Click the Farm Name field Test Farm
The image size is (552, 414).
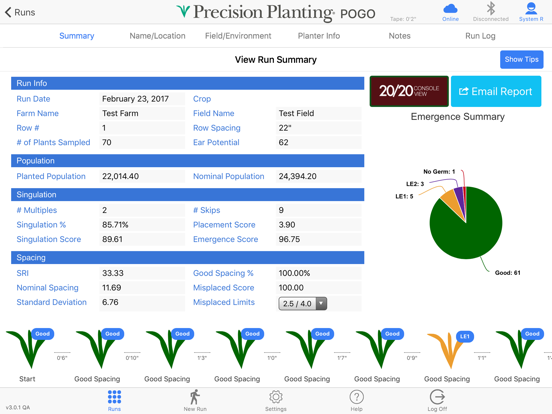[x=142, y=113]
